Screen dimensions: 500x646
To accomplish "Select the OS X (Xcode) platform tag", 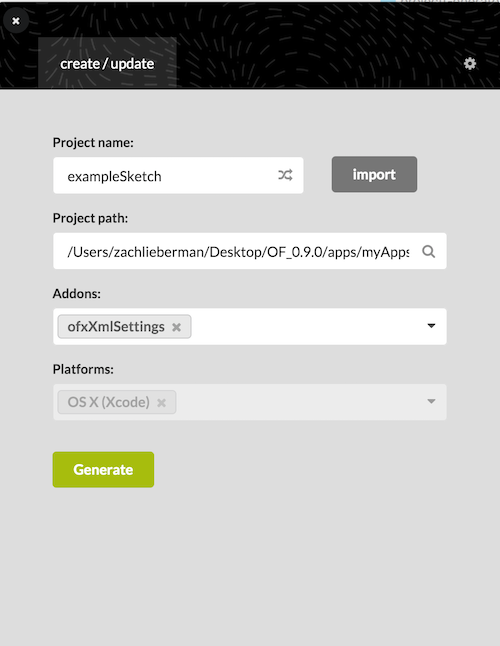I will [x=109, y=402].
